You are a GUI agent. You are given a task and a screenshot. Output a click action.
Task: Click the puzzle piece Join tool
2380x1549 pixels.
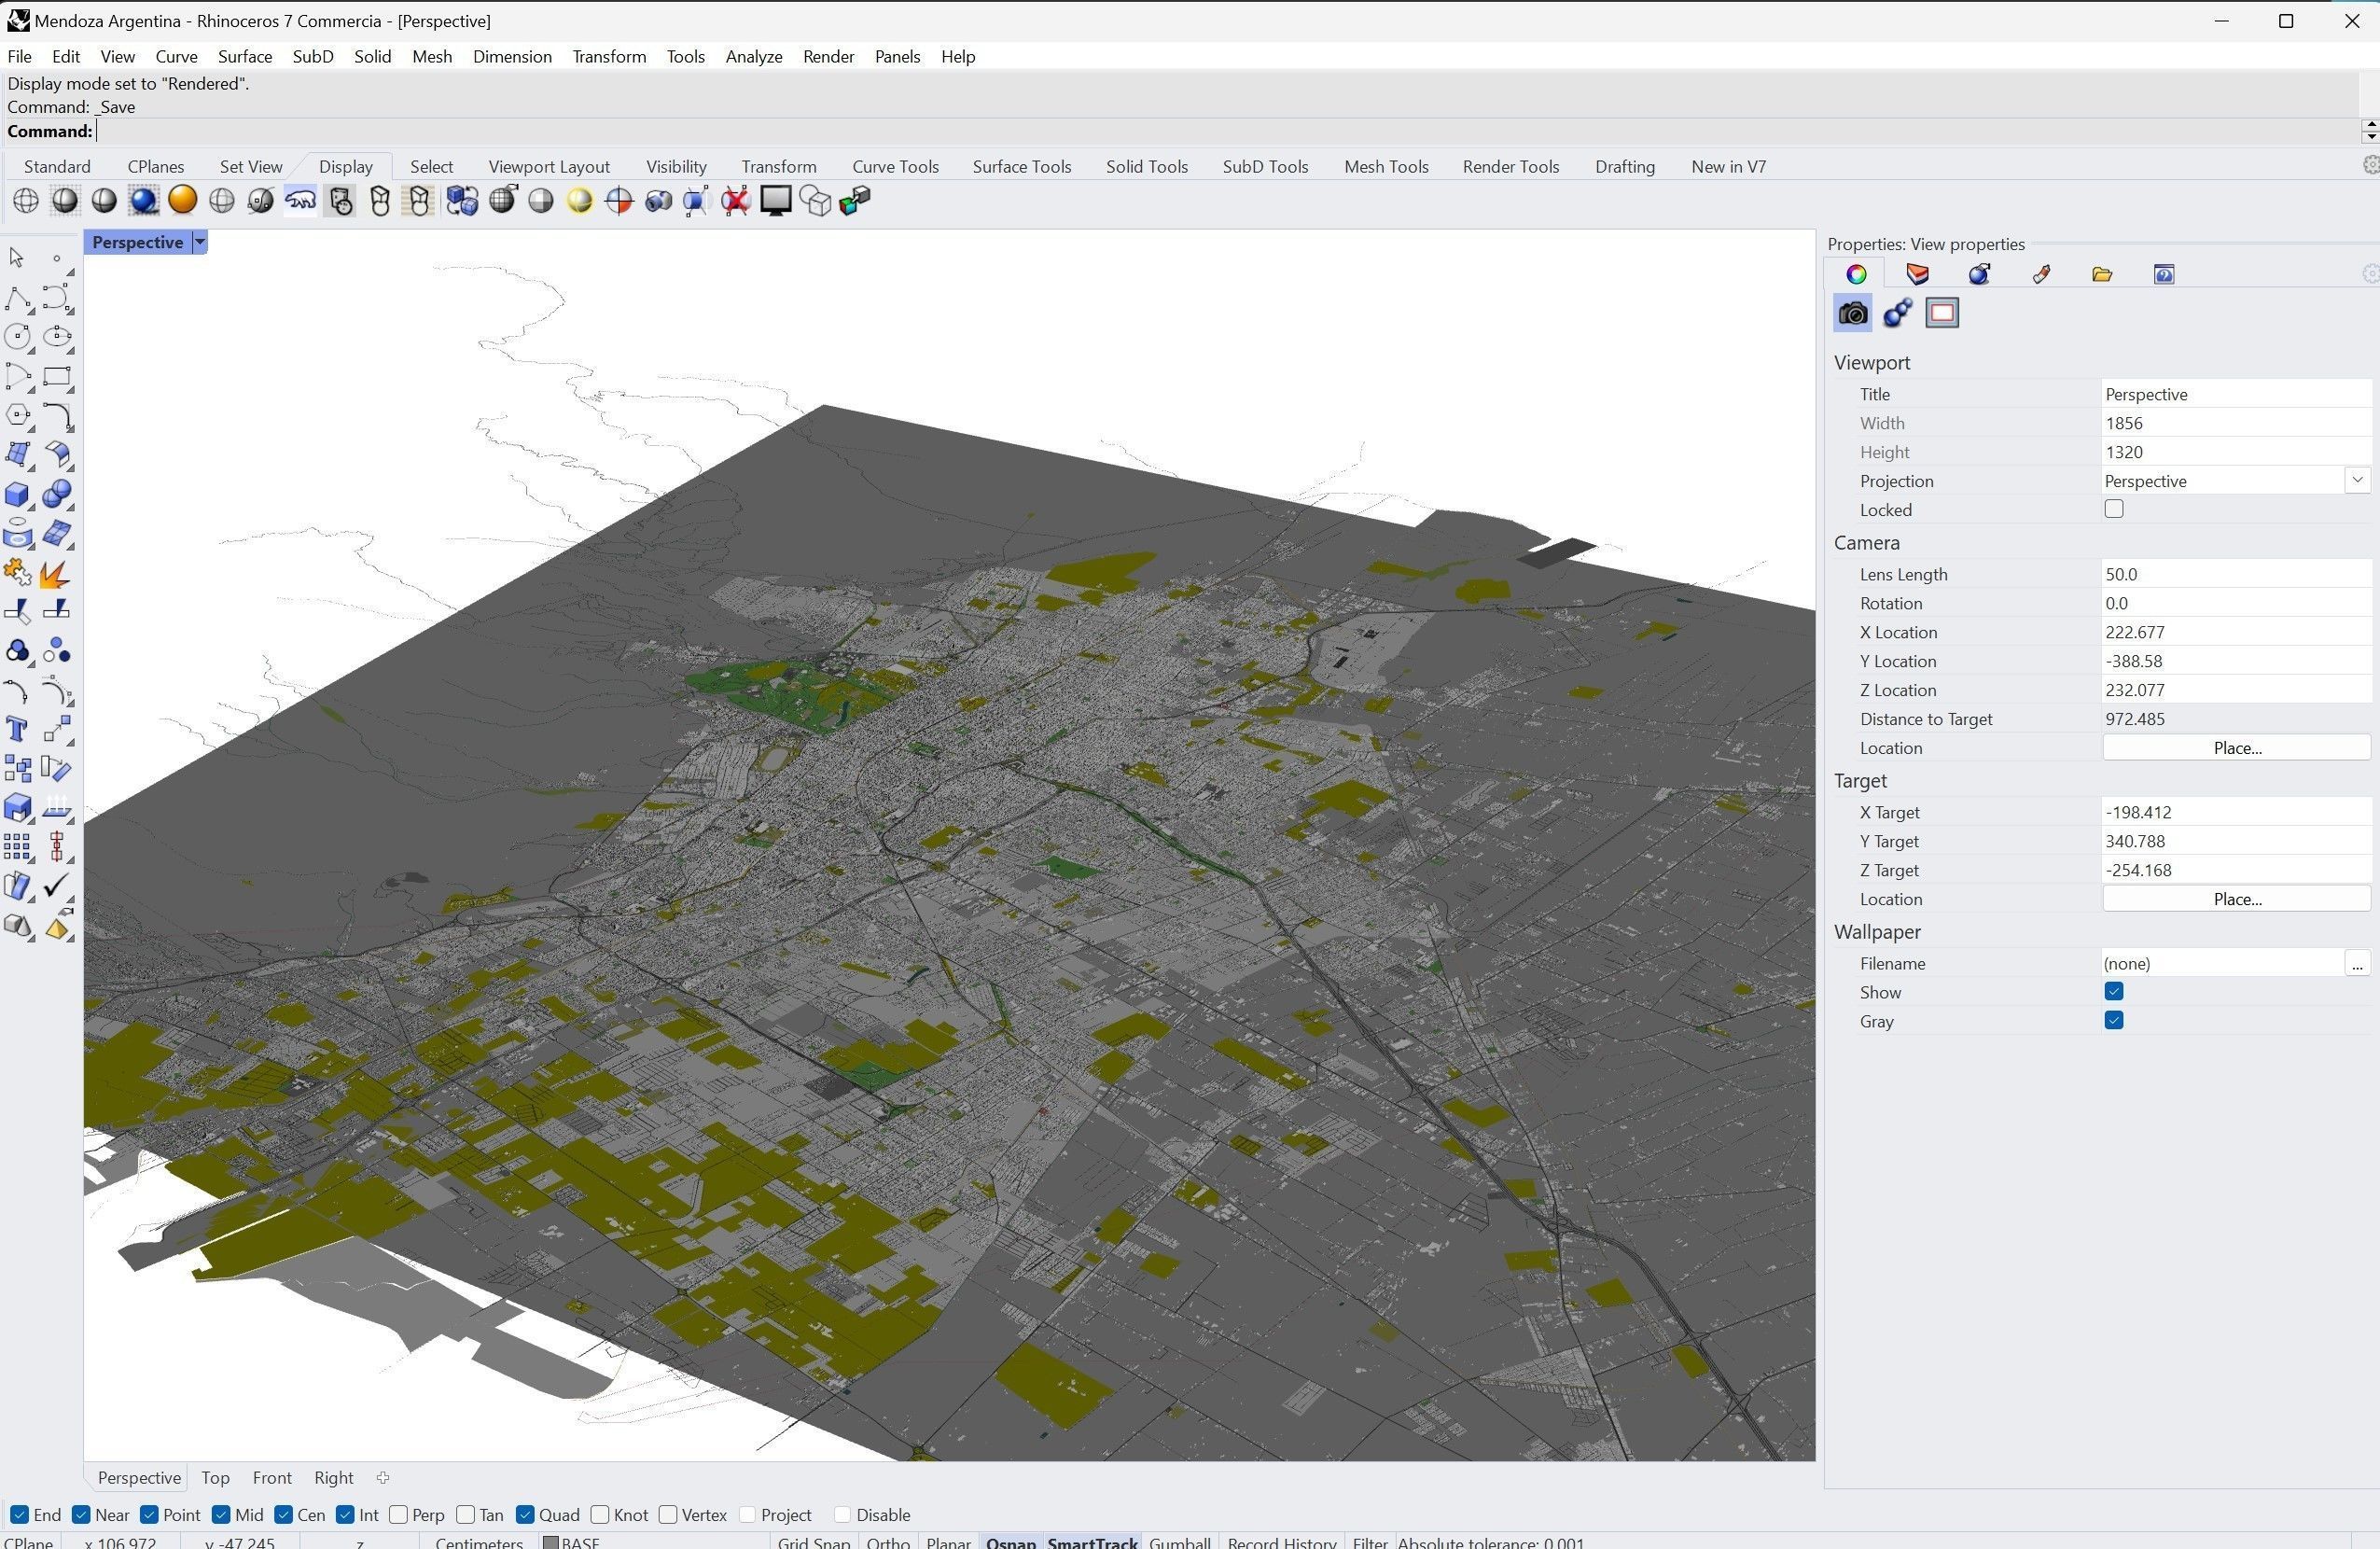17,573
